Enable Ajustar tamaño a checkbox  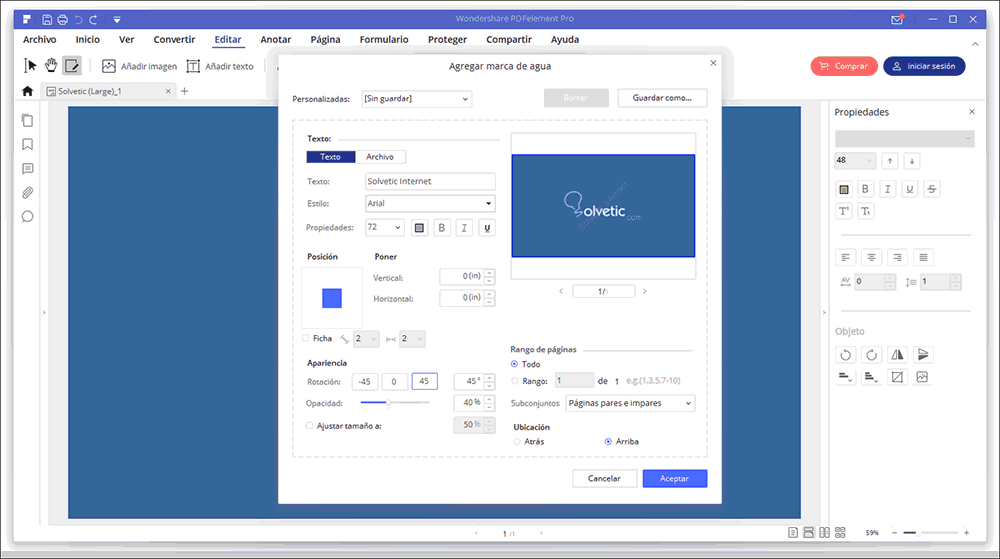point(309,426)
